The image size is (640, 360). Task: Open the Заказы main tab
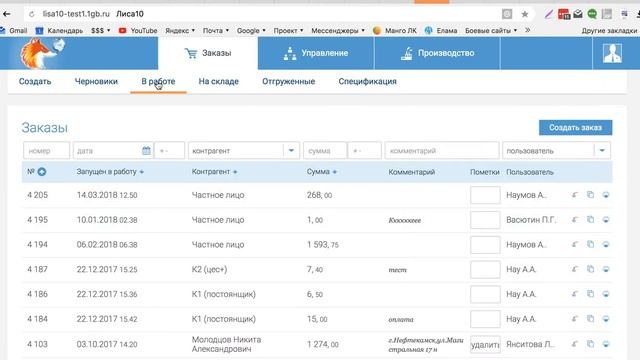(208, 53)
